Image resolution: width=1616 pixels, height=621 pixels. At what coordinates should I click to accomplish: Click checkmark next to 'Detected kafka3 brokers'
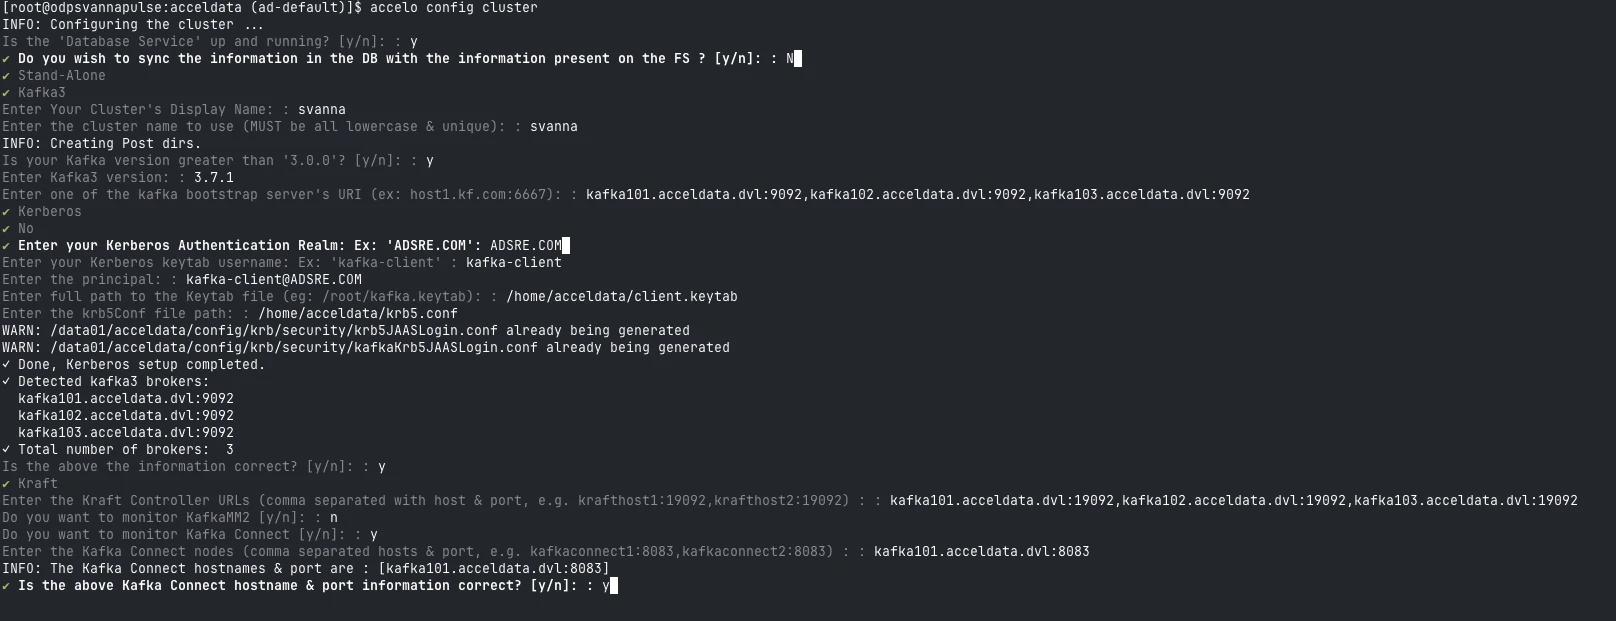pyautogui.click(x=6, y=382)
